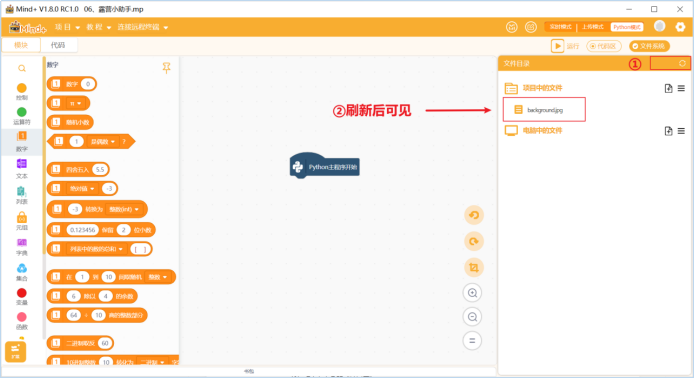Click the crop/screenshot tool on the canvas
The height and width of the screenshot is (379, 695).
click(x=473, y=267)
